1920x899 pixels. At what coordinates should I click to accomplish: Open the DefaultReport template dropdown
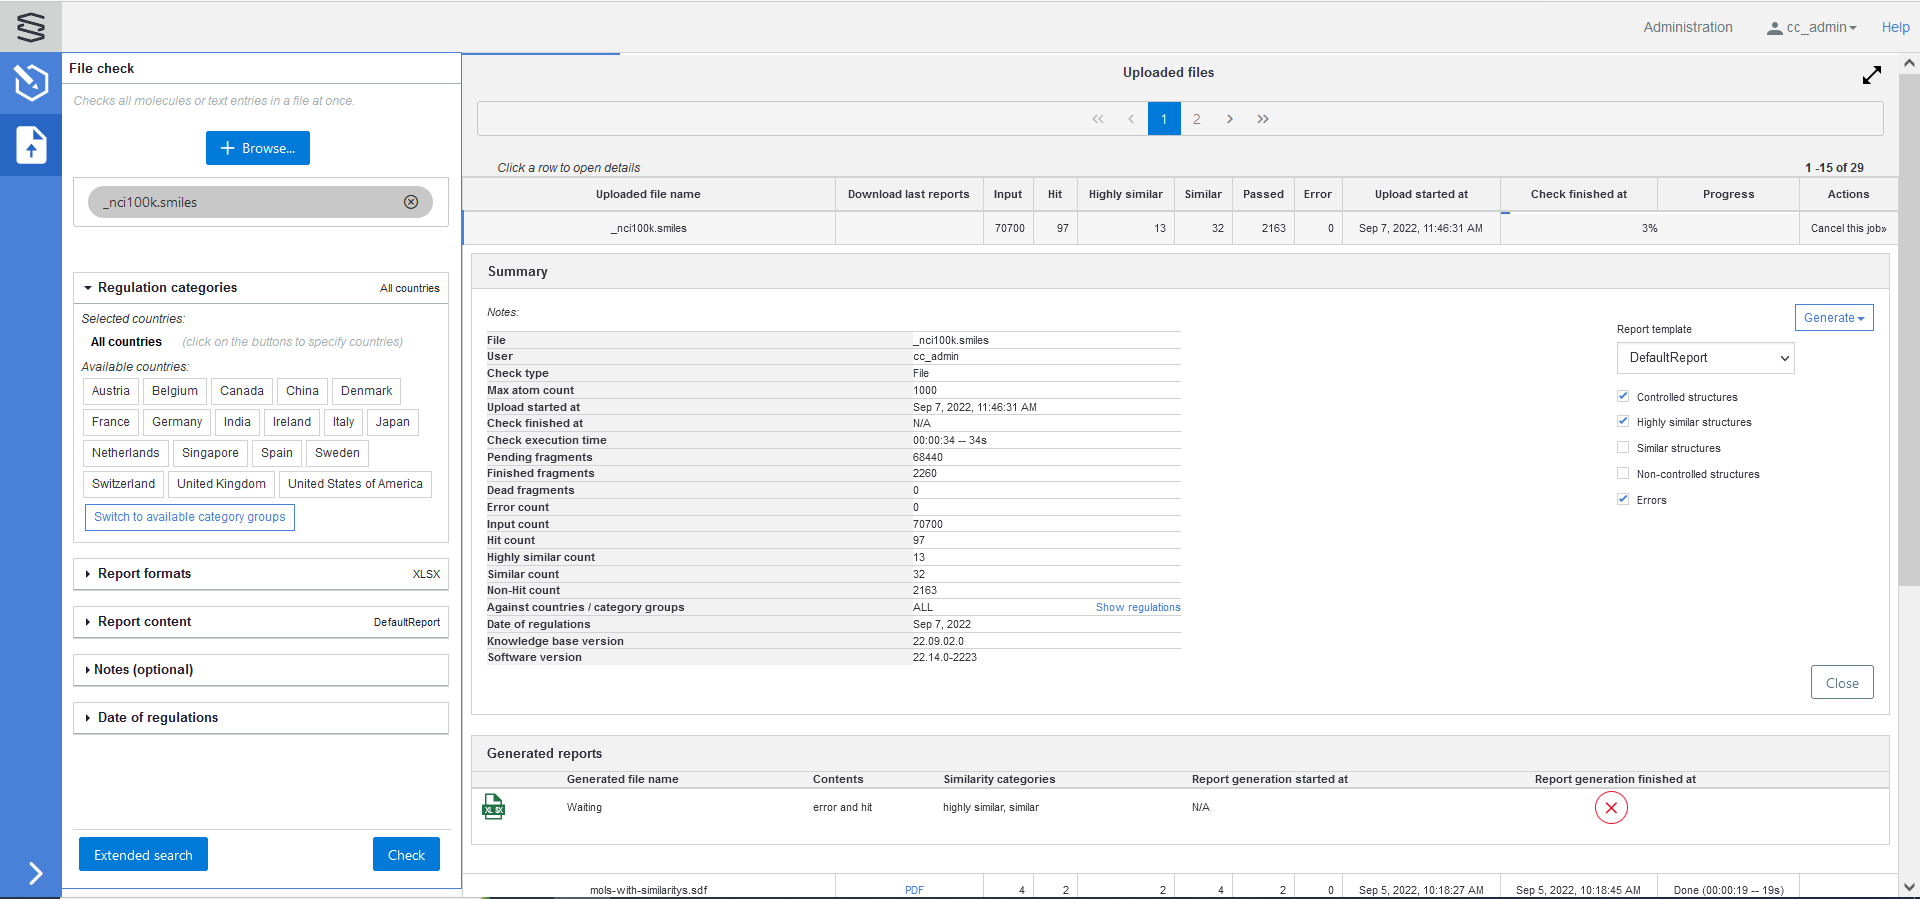pos(1705,358)
